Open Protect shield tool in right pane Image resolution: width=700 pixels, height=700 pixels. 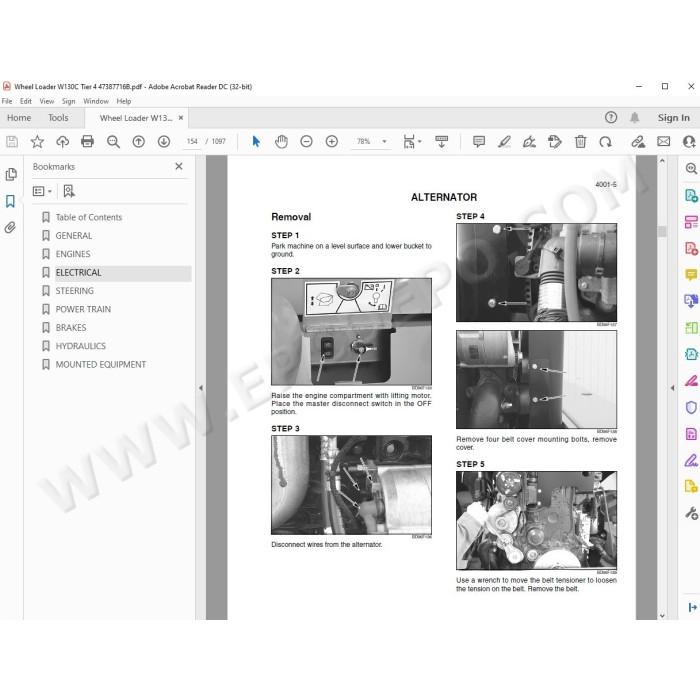pos(691,407)
